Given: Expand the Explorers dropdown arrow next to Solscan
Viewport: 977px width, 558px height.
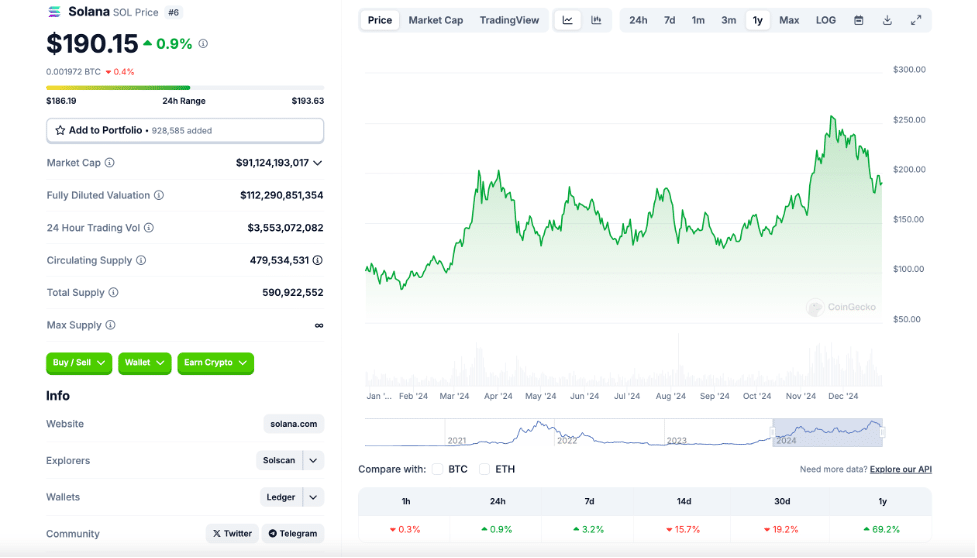Looking at the screenshot, I should (313, 461).
